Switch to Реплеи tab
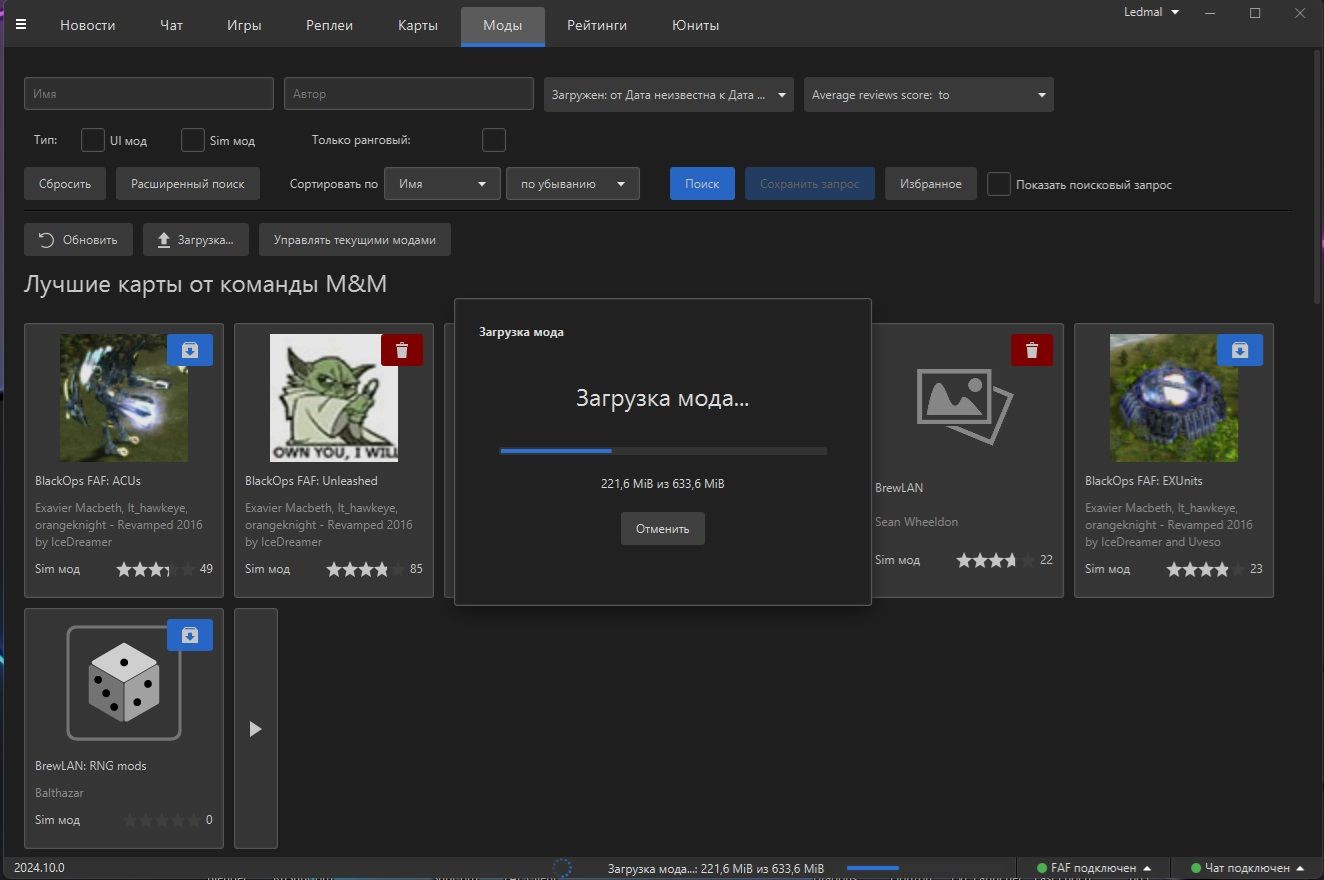 click(330, 26)
